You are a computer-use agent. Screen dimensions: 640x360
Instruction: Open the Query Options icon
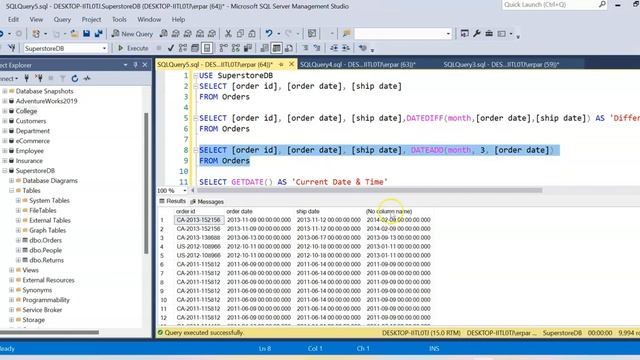point(195,48)
